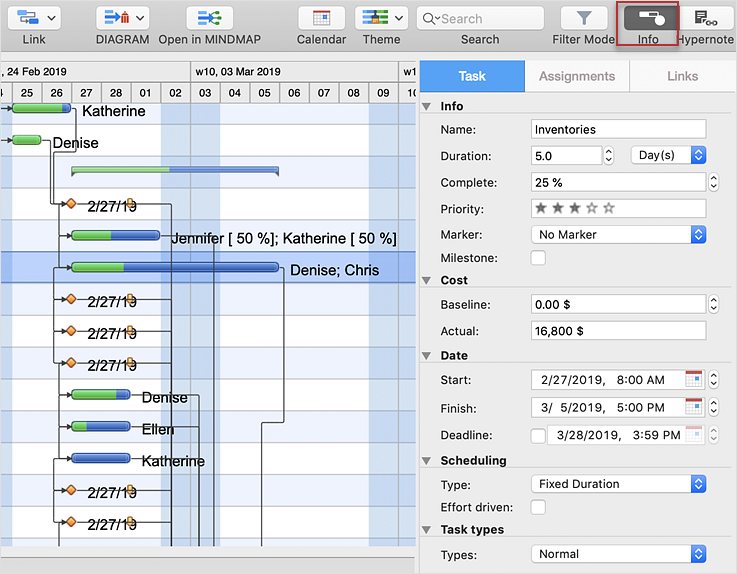Viewport: 737px width, 574px height.
Task: Open the Scheduling Type Fixed Duration dropdown
Action: coord(618,484)
